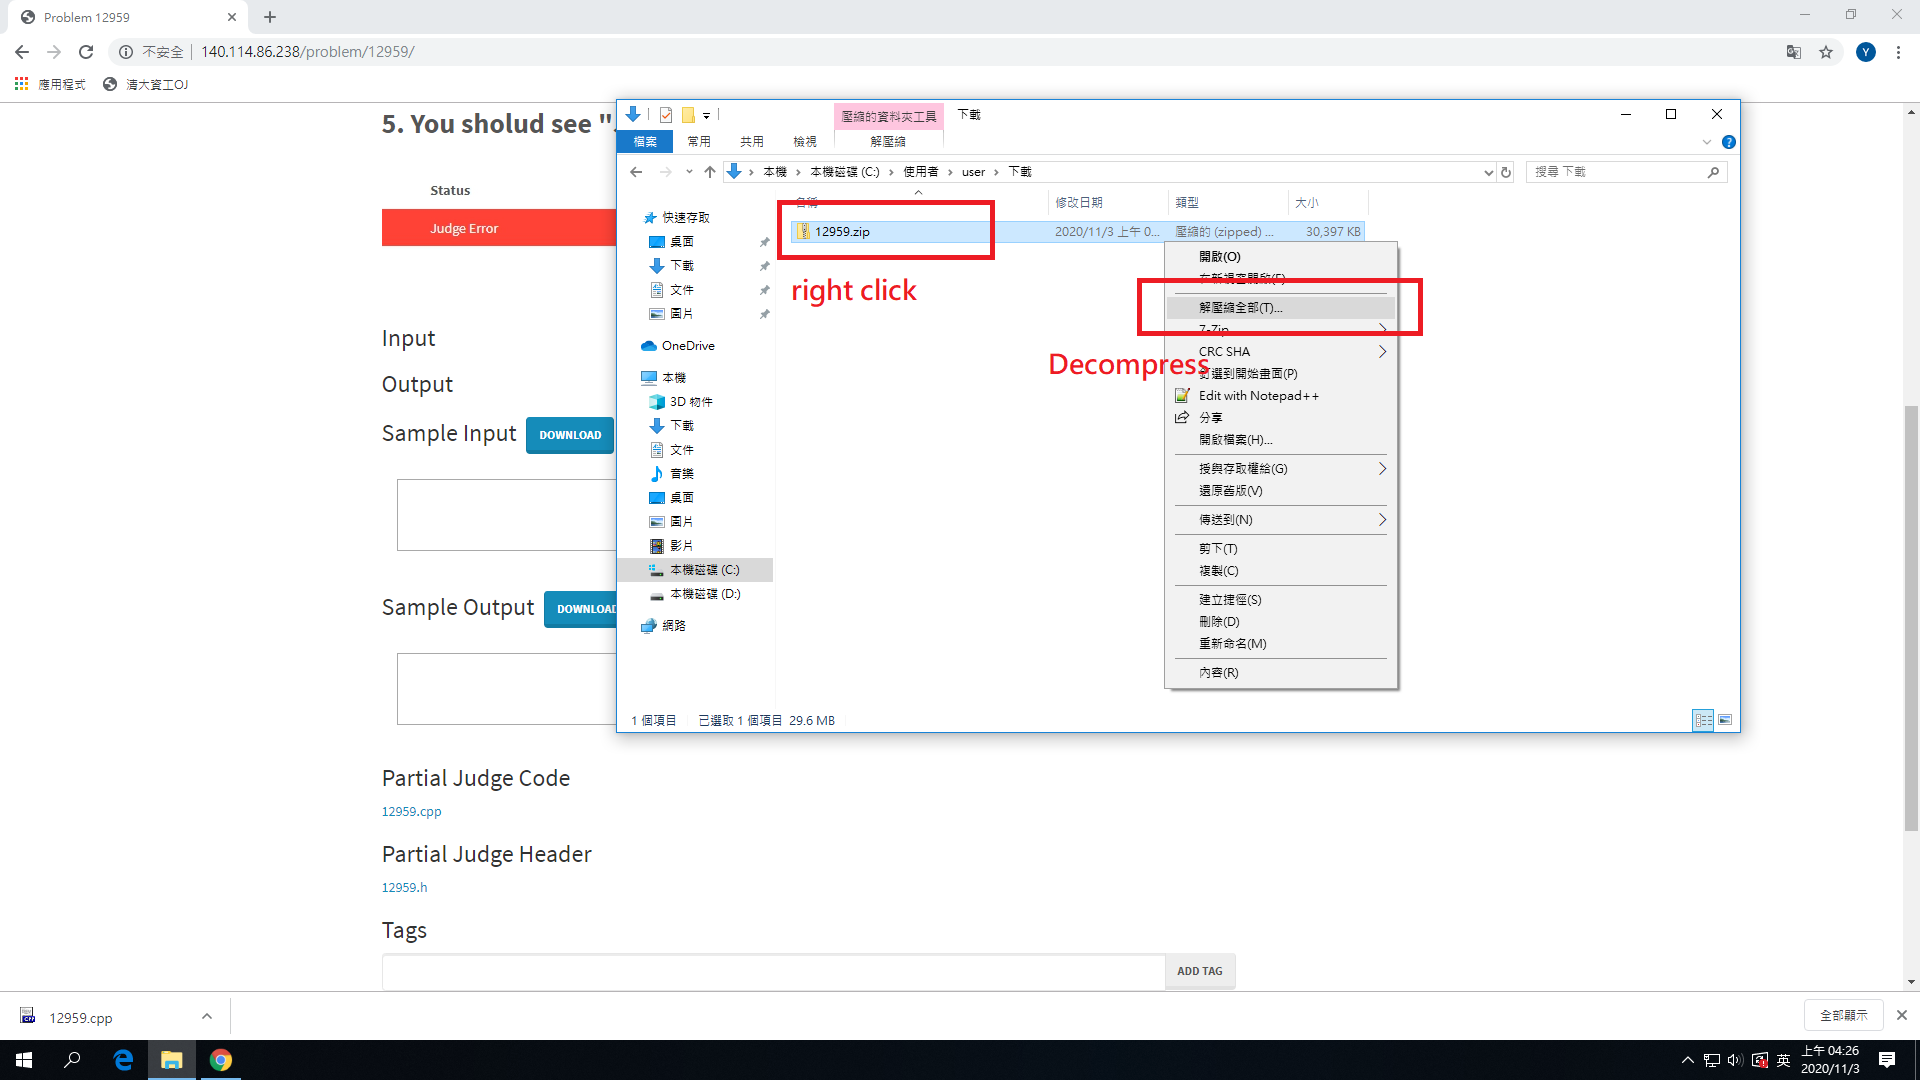The image size is (1920, 1080).
Task: Open Microsoft Edge from the taskbar
Action: tap(123, 1060)
